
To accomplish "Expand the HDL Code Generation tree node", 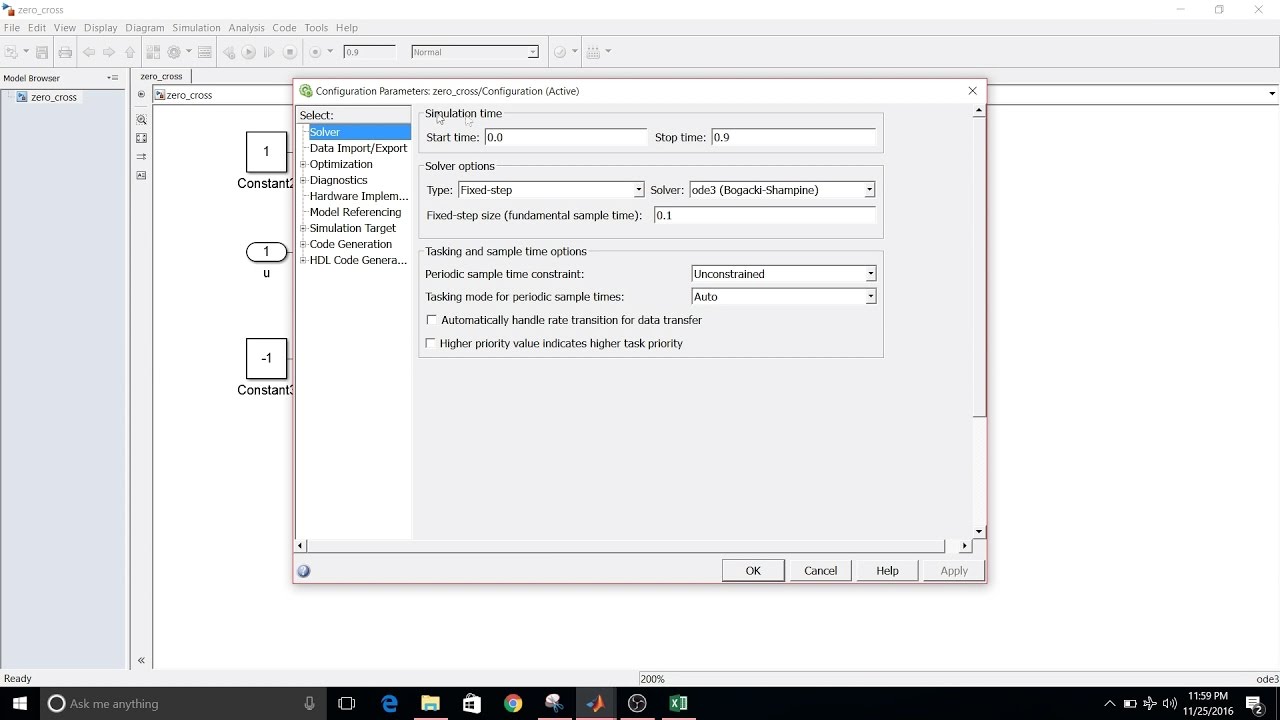I will tap(303, 260).
